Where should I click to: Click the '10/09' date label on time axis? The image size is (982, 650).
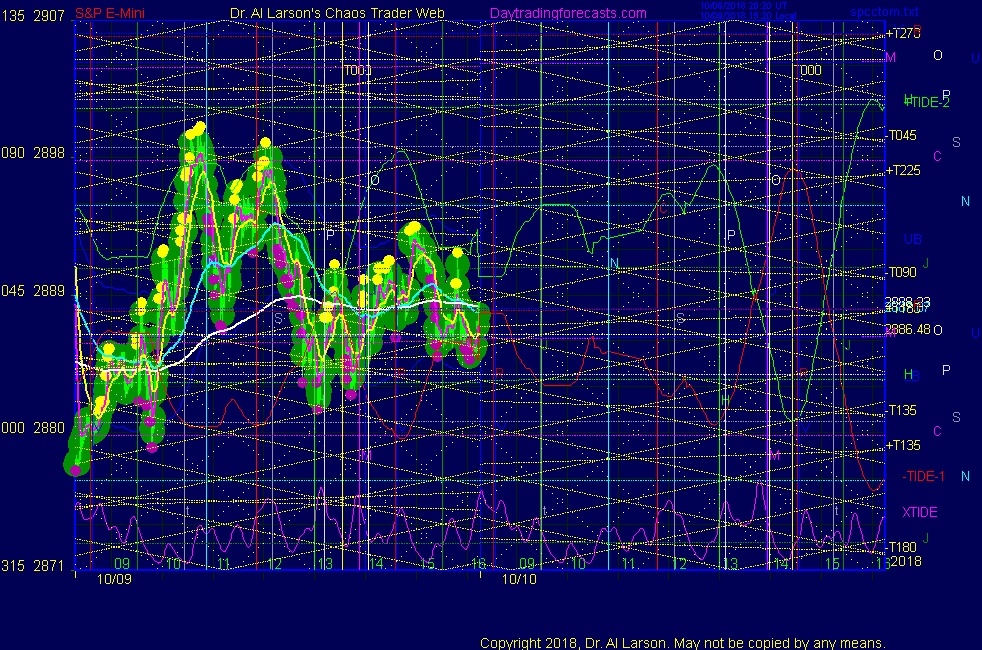(x=115, y=579)
